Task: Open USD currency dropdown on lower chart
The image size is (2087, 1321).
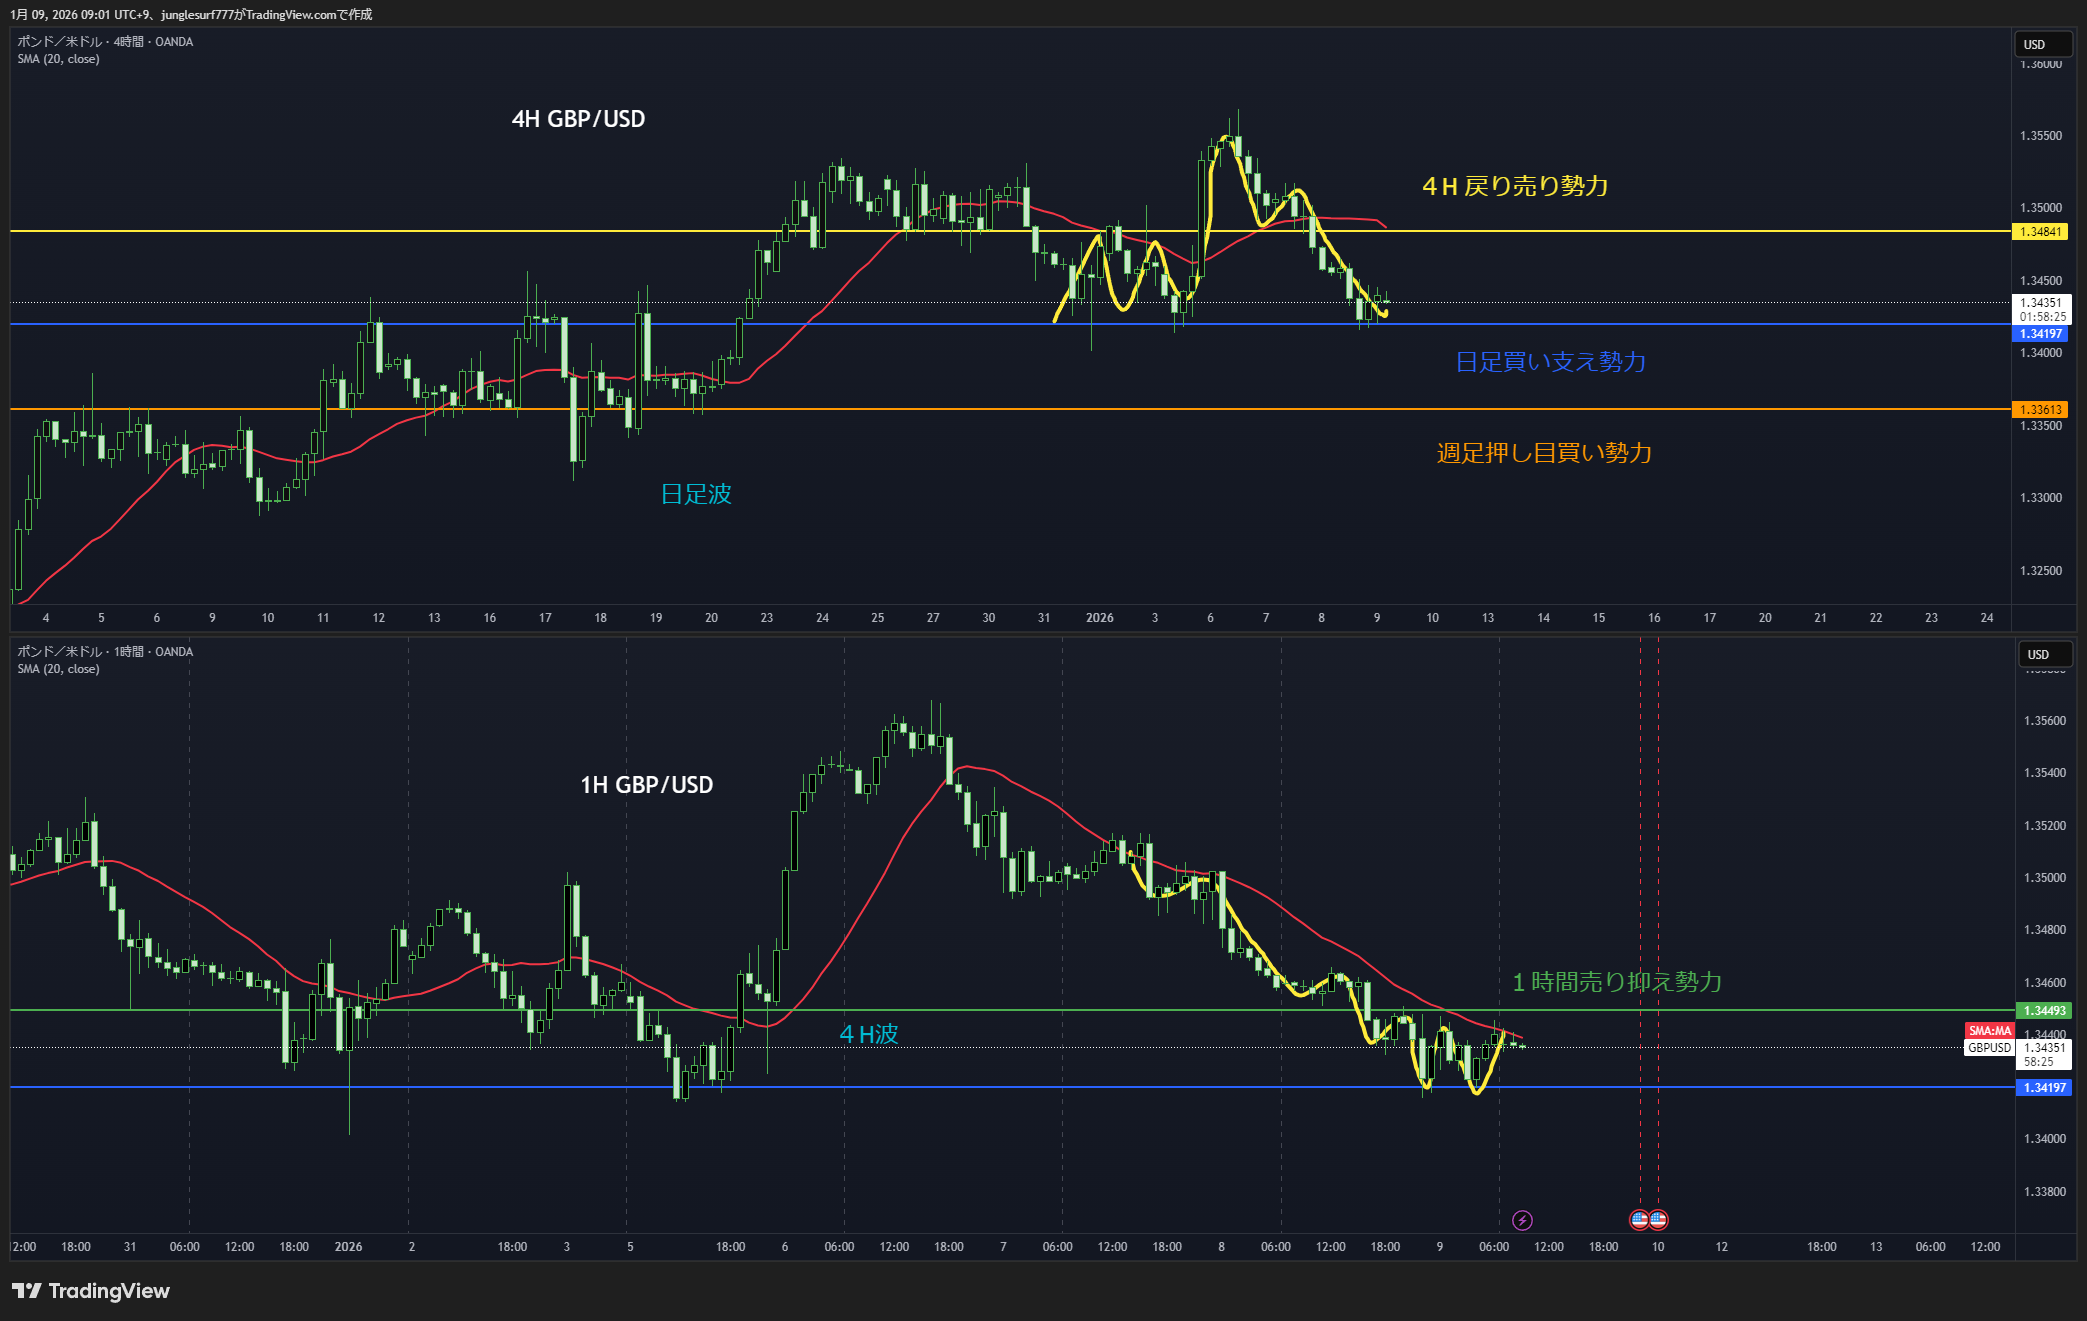Action: [2044, 654]
